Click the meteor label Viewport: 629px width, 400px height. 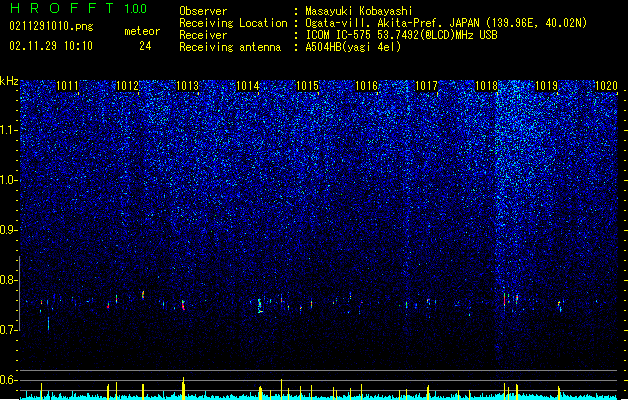(x=142, y=31)
